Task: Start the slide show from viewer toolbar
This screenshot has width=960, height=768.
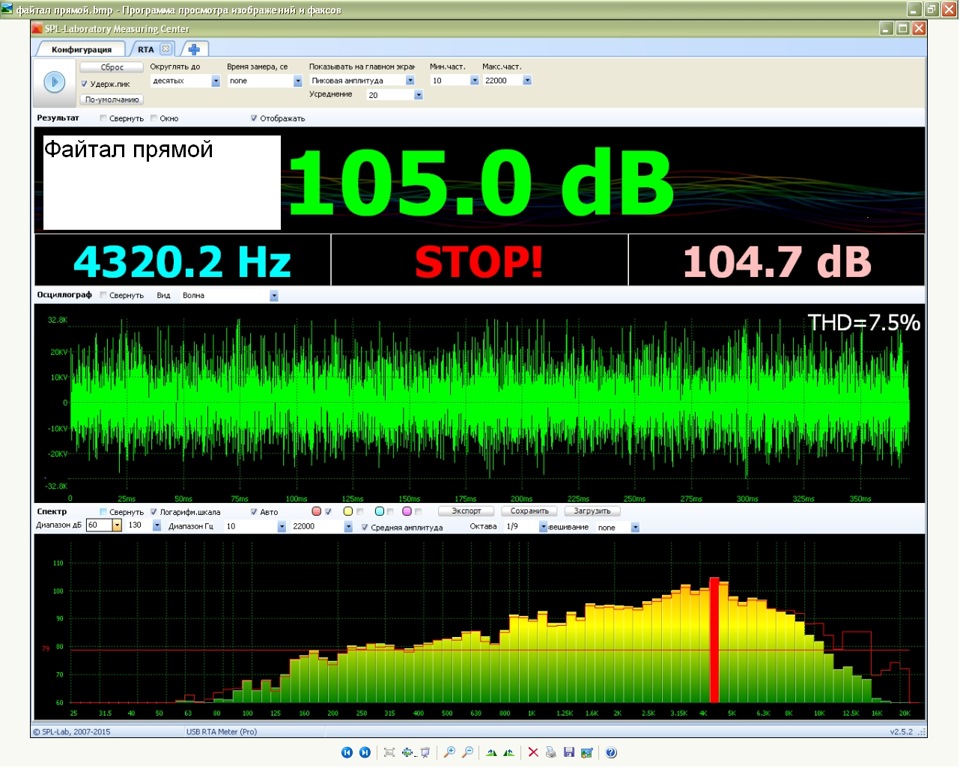Action: [x=425, y=752]
